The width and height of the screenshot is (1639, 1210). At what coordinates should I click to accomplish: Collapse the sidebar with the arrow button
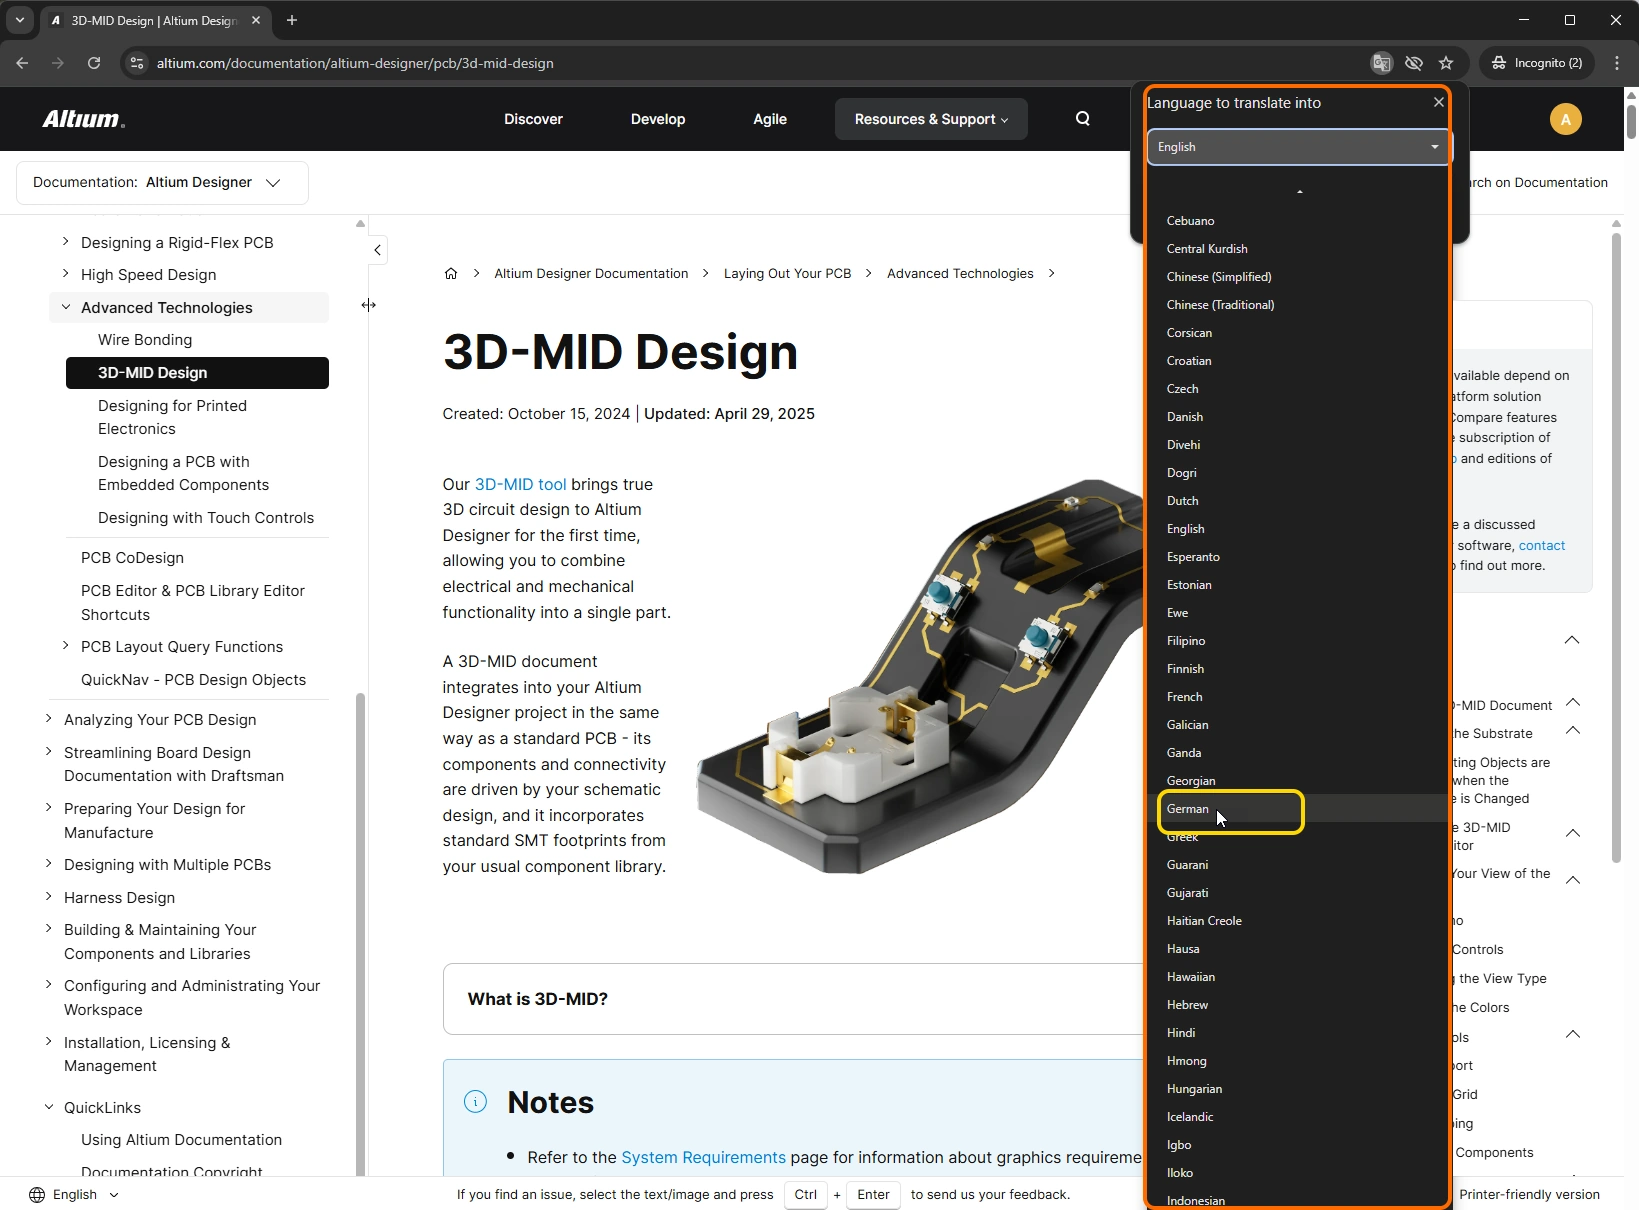377,250
